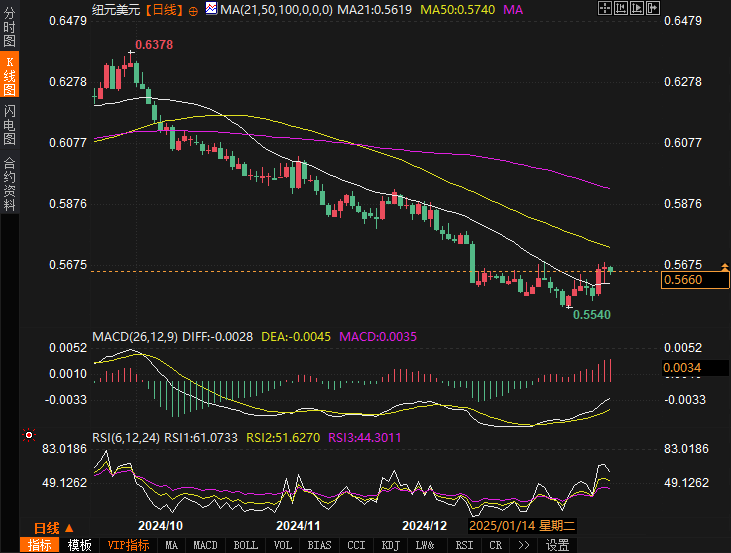This screenshot has height=553, width=731.
Task: Open the 设置 settings button
Action: [557, 545]
